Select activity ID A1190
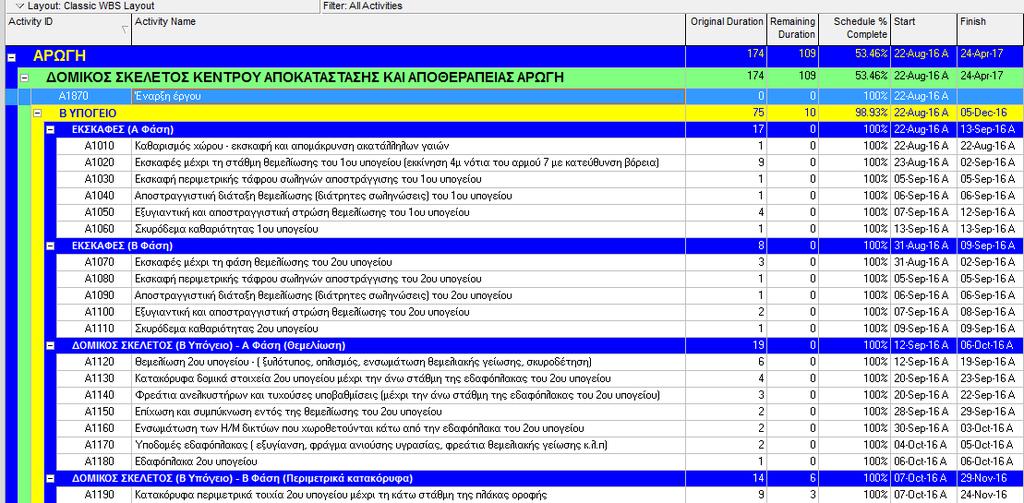The image size is (1024, 503). 99,495
